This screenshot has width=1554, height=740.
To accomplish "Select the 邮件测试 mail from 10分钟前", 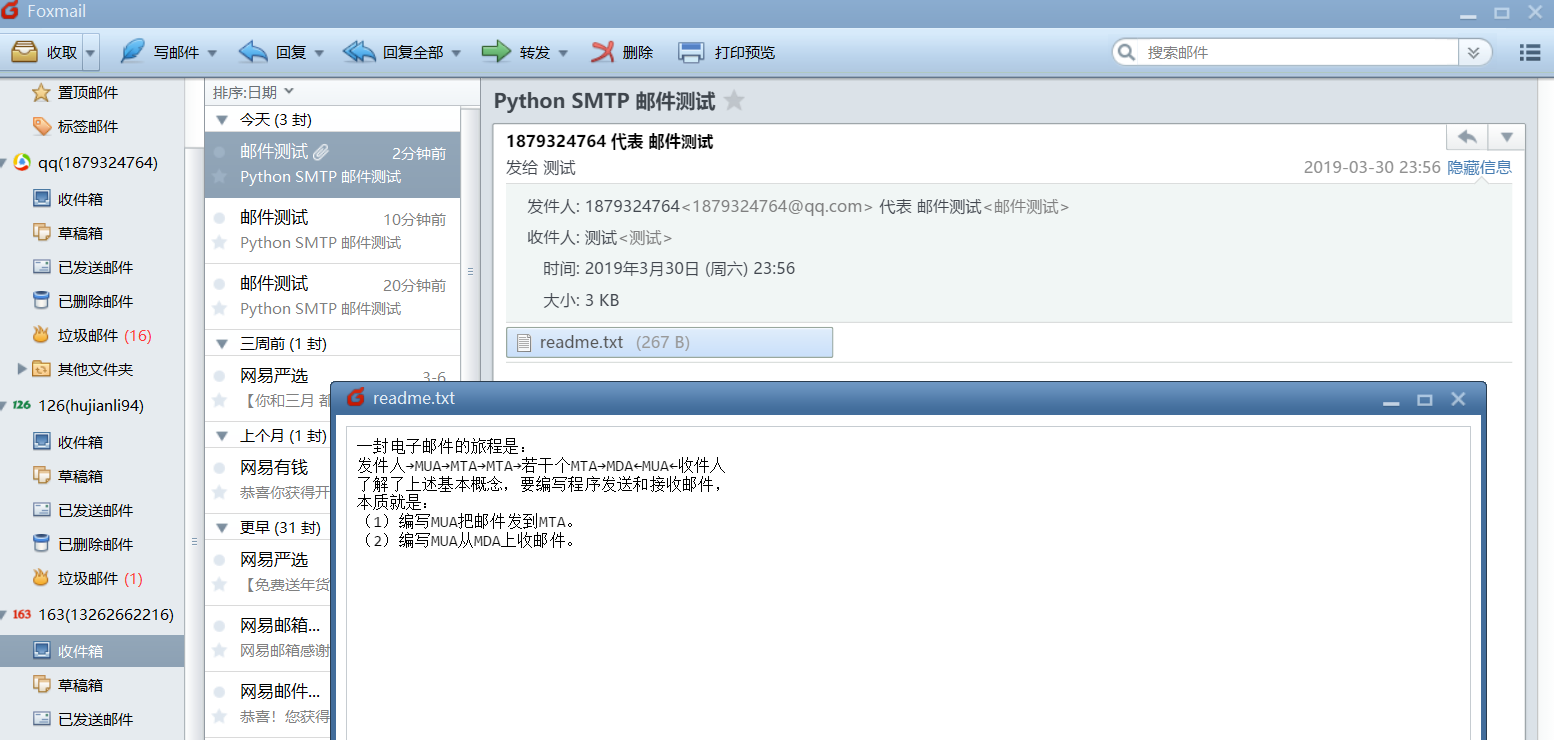I will (332, 230).
